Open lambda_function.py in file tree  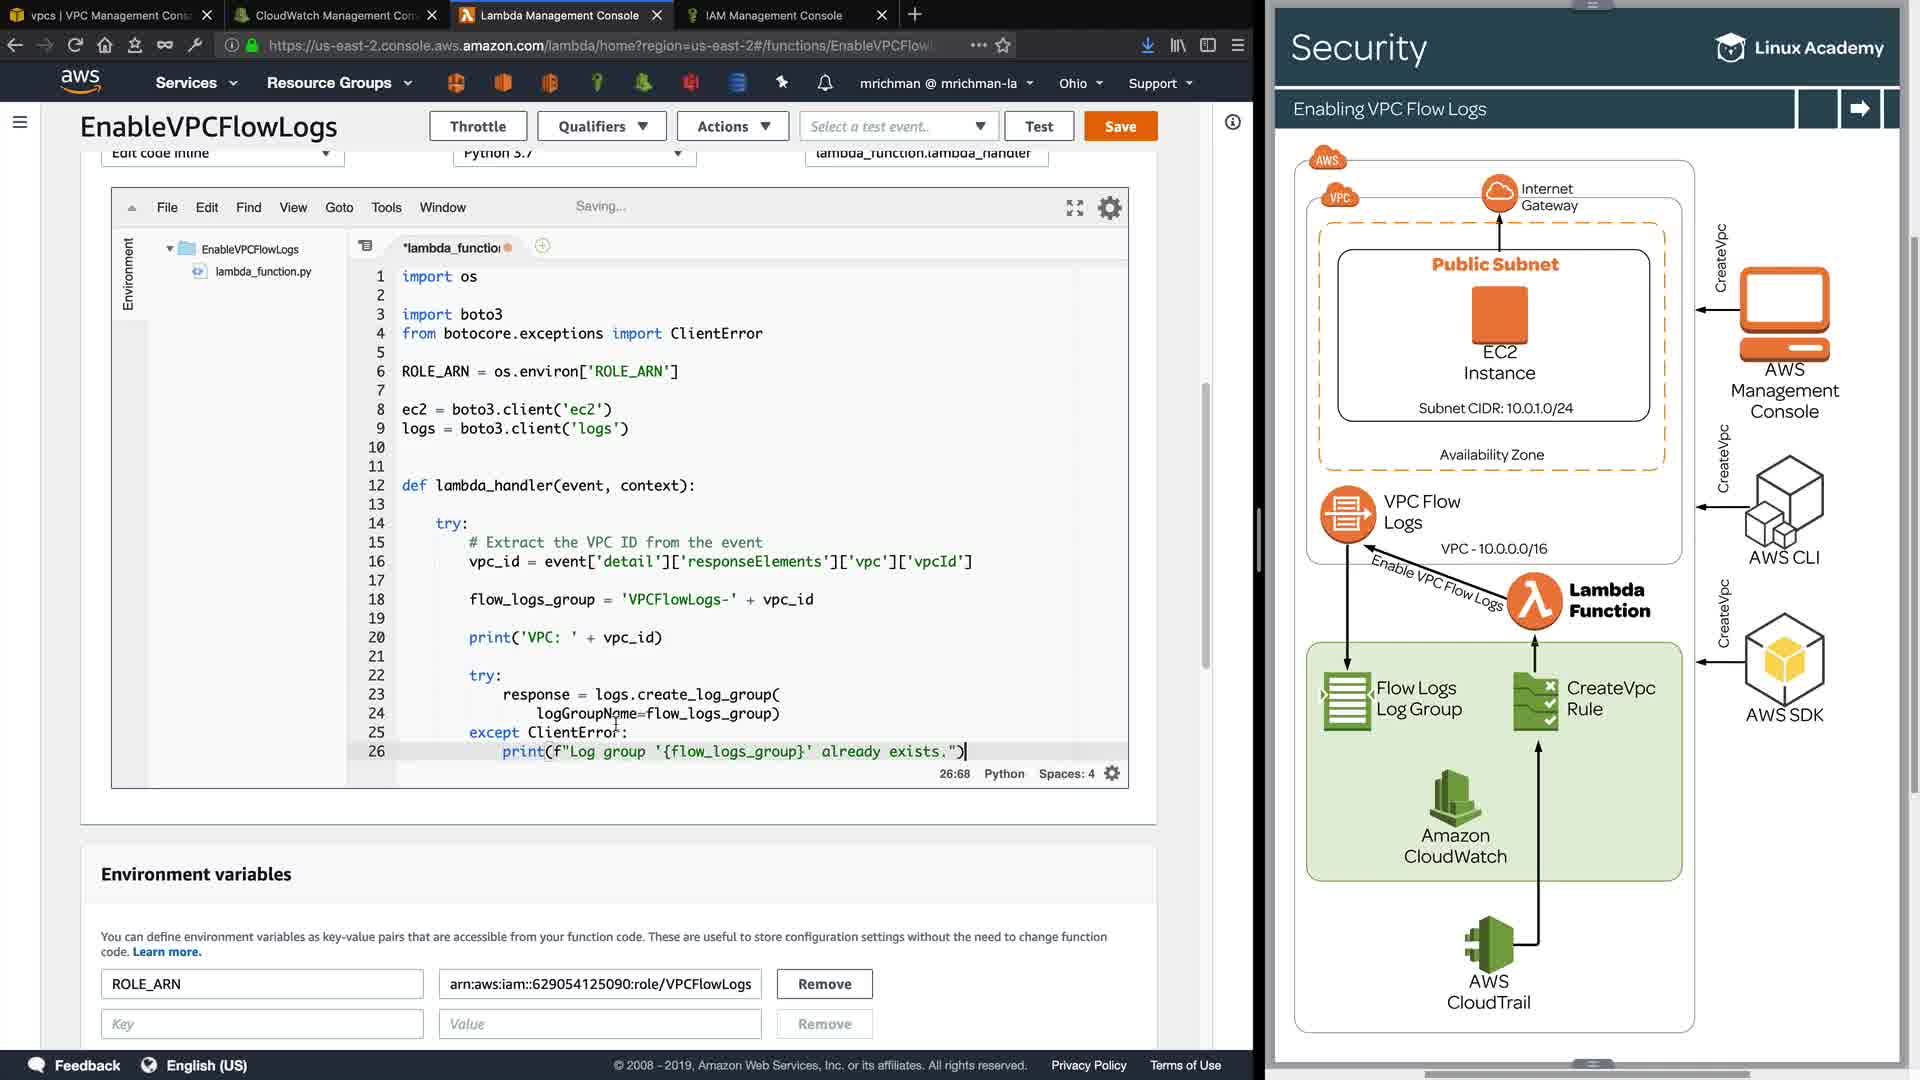[263, 271]
